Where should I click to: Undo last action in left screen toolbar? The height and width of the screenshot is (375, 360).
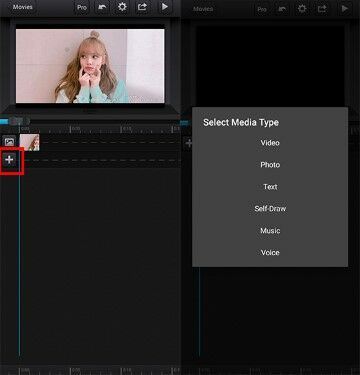point(102,7)
